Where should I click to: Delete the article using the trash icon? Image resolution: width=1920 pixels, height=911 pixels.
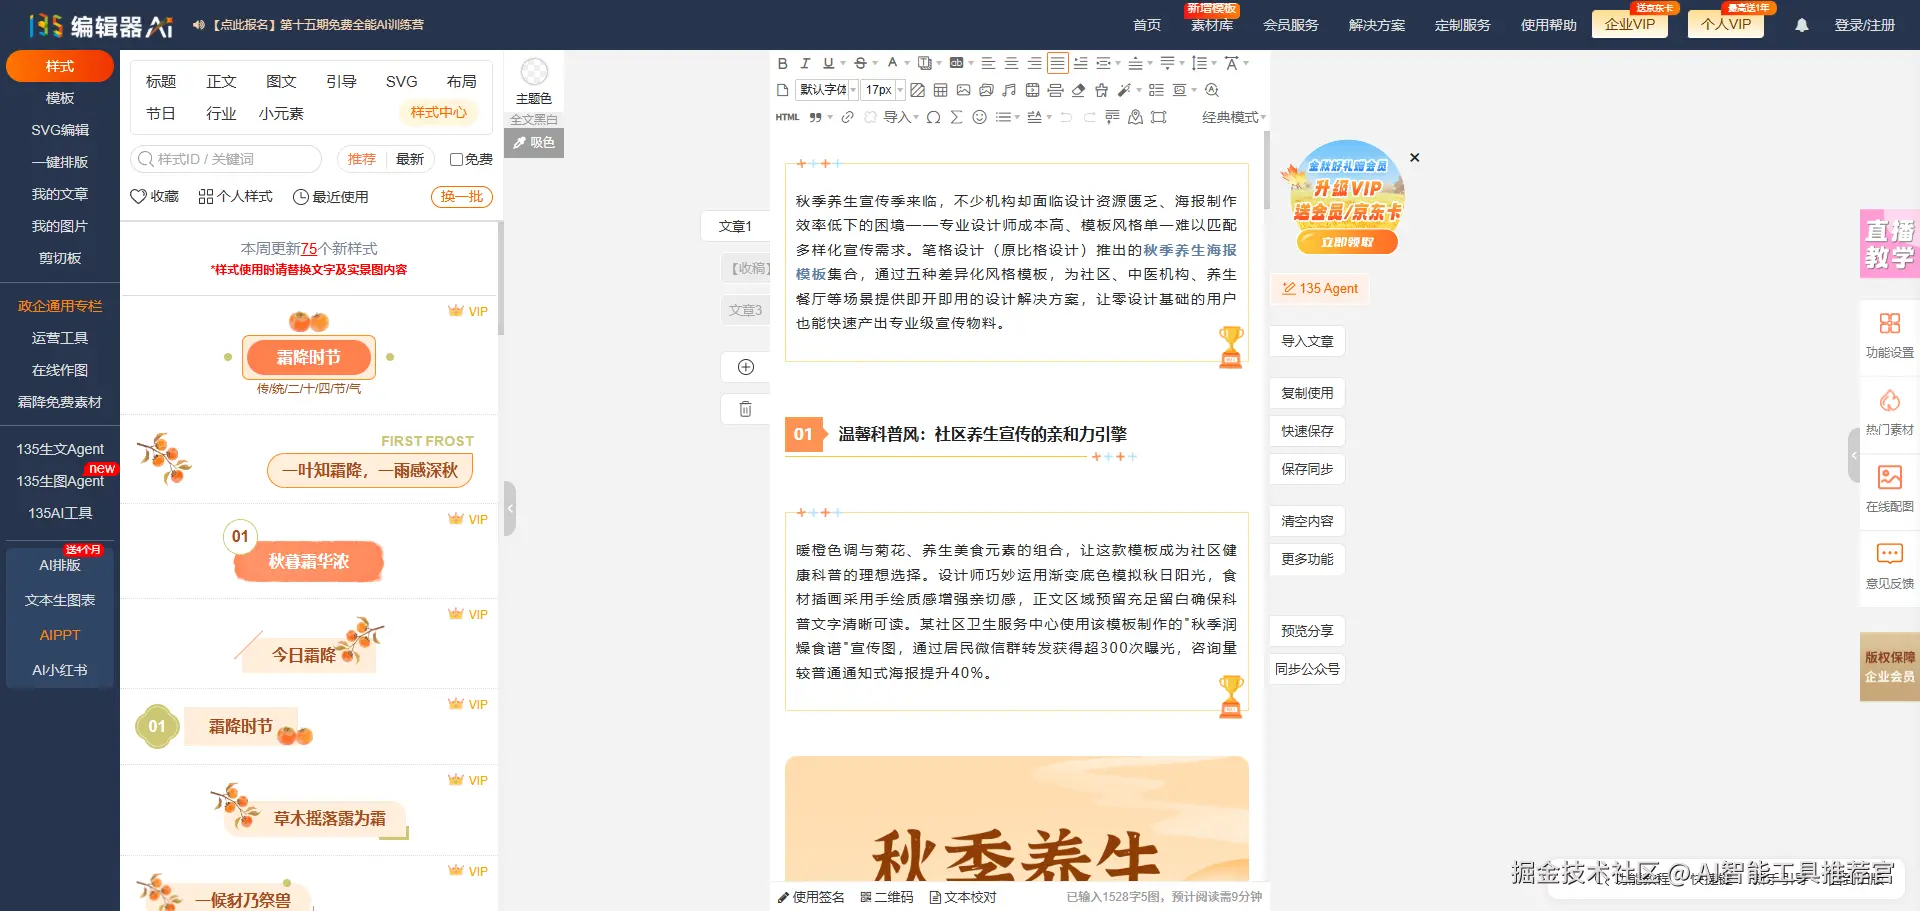746,409
